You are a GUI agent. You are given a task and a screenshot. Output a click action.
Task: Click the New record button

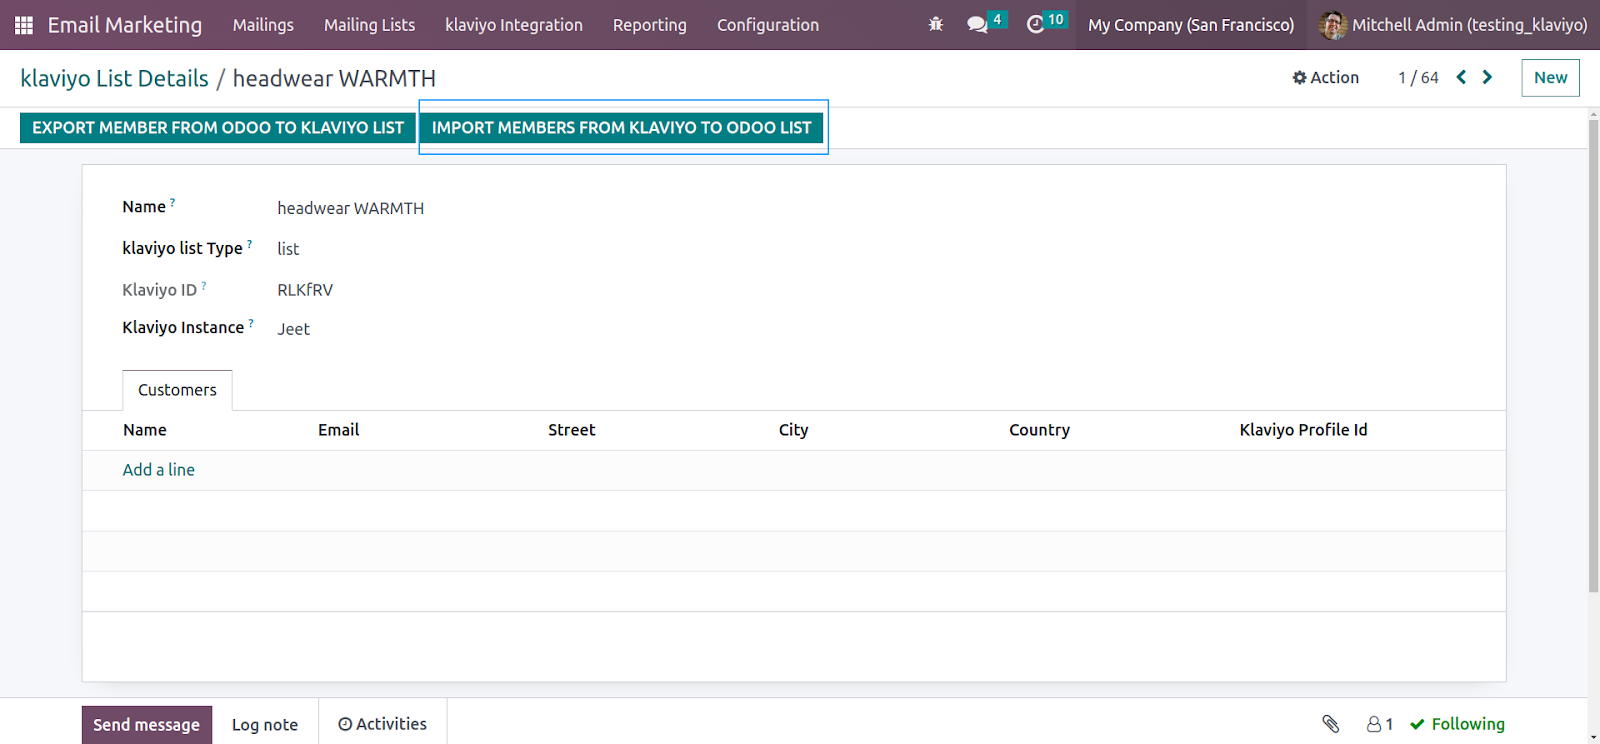pyautogui.click(x=1550, y=78)
